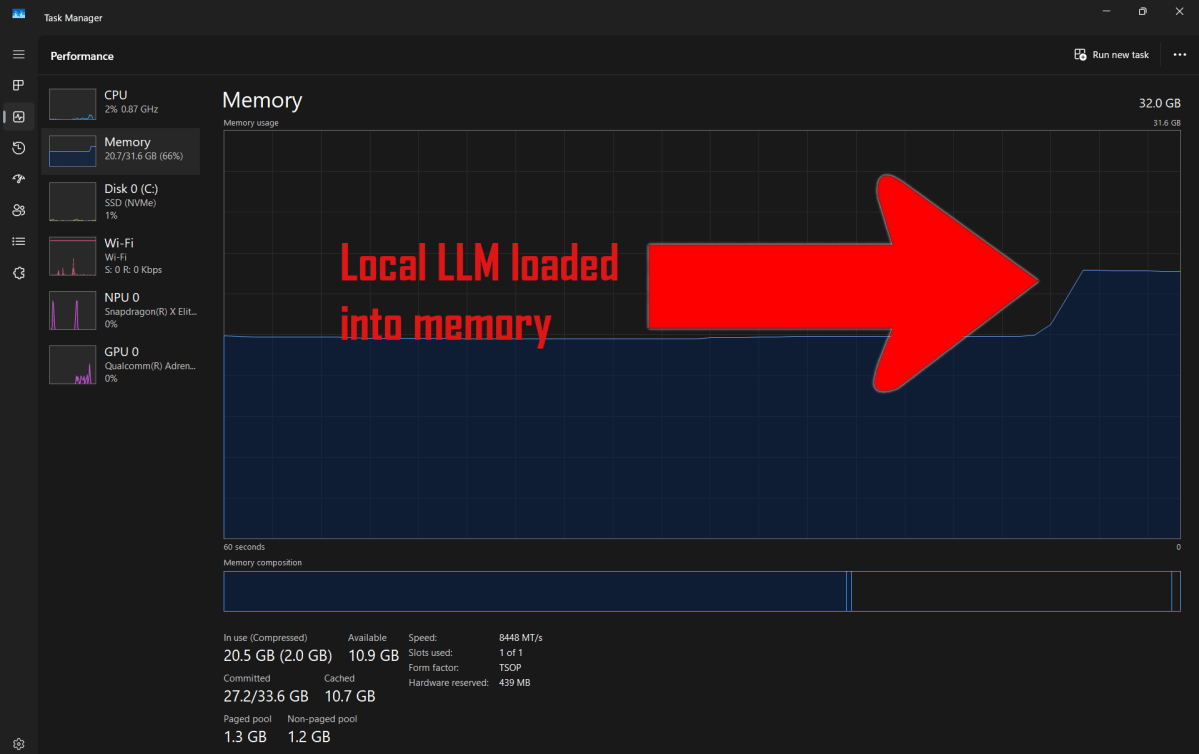Select the Users view icon
Viewport: 1199px width, 754px height.
pyautogui.click(x=18, y=210)
